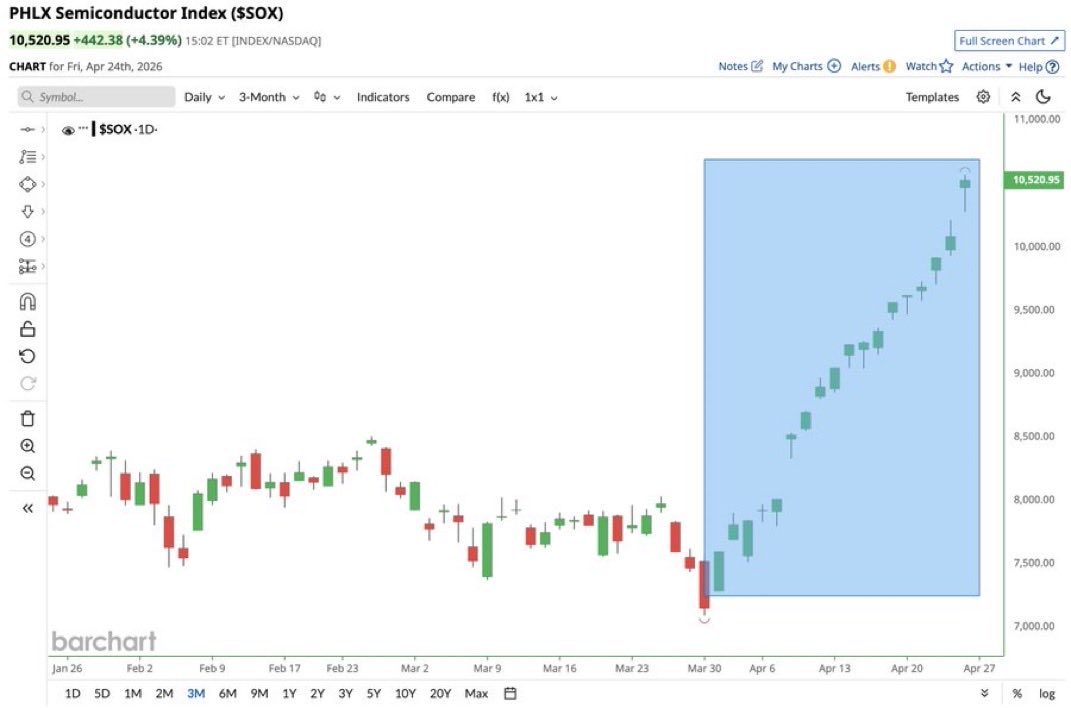Viewport: 1071px width, 708px height.
Task: Open Notes editor
Action: point(740,66)
